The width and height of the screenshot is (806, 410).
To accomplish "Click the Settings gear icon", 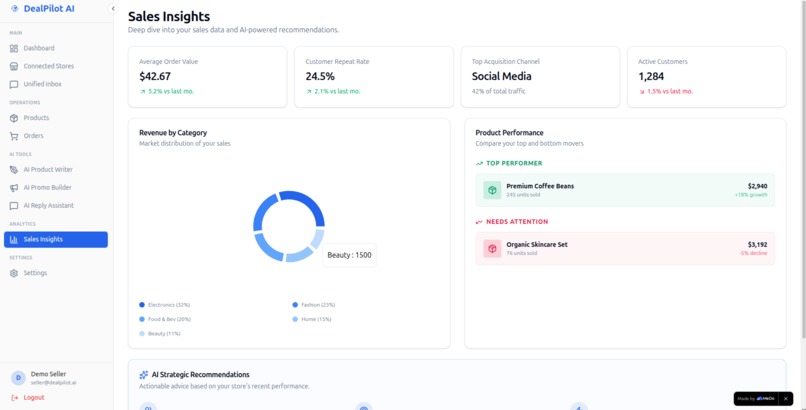I will pyautogui.click(x=14, y=273).
